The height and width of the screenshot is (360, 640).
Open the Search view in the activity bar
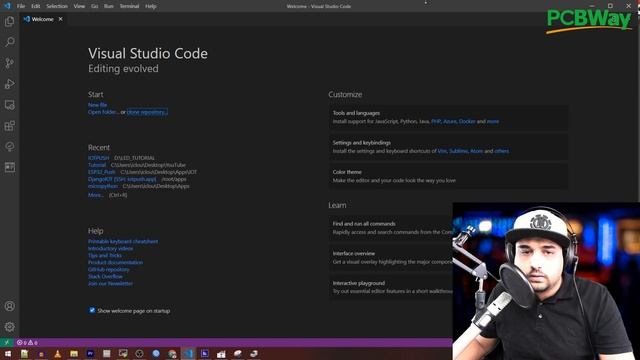[10, 42]
